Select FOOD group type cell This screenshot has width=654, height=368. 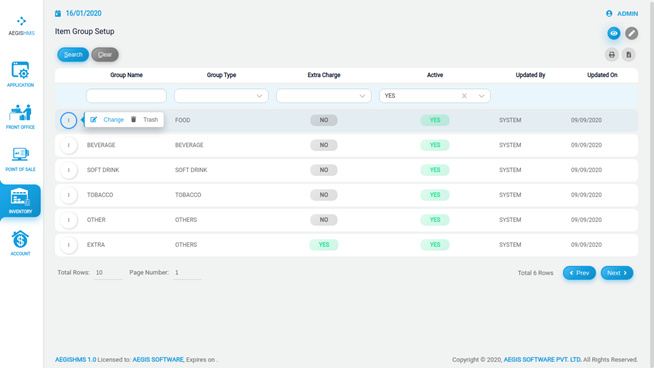tap(183, 120)
